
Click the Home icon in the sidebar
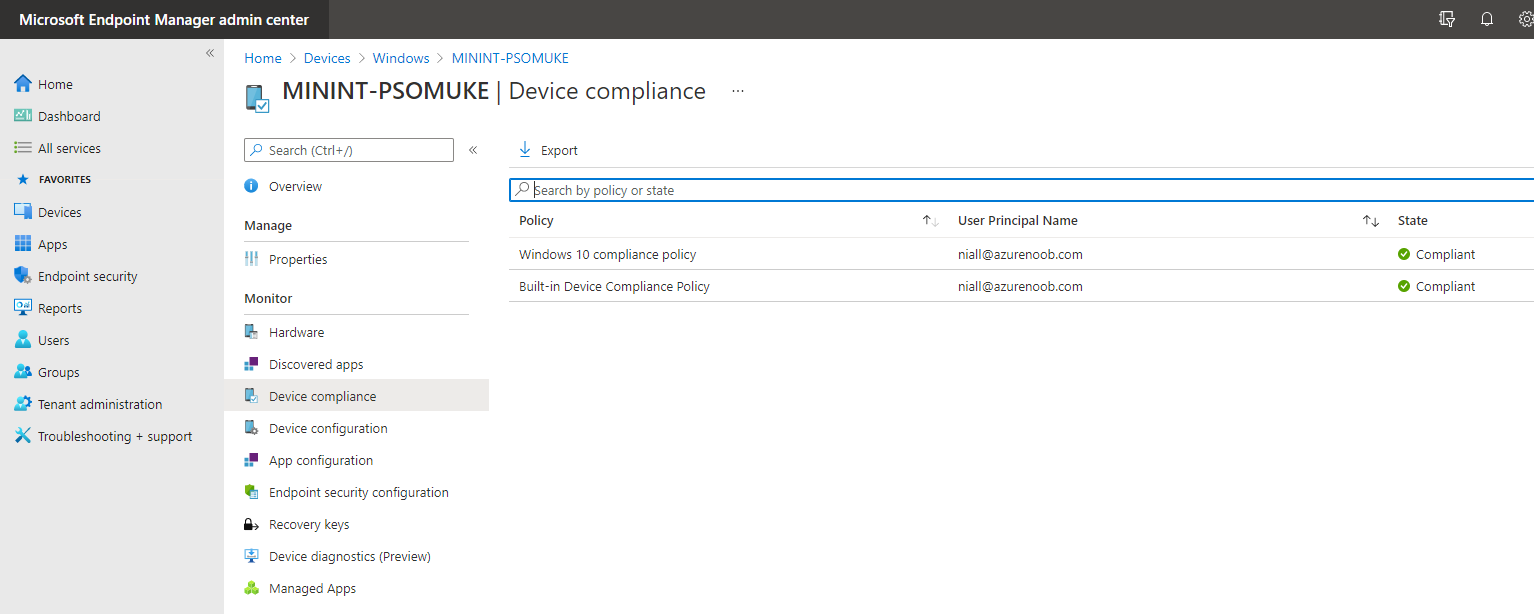pos(23,84)
